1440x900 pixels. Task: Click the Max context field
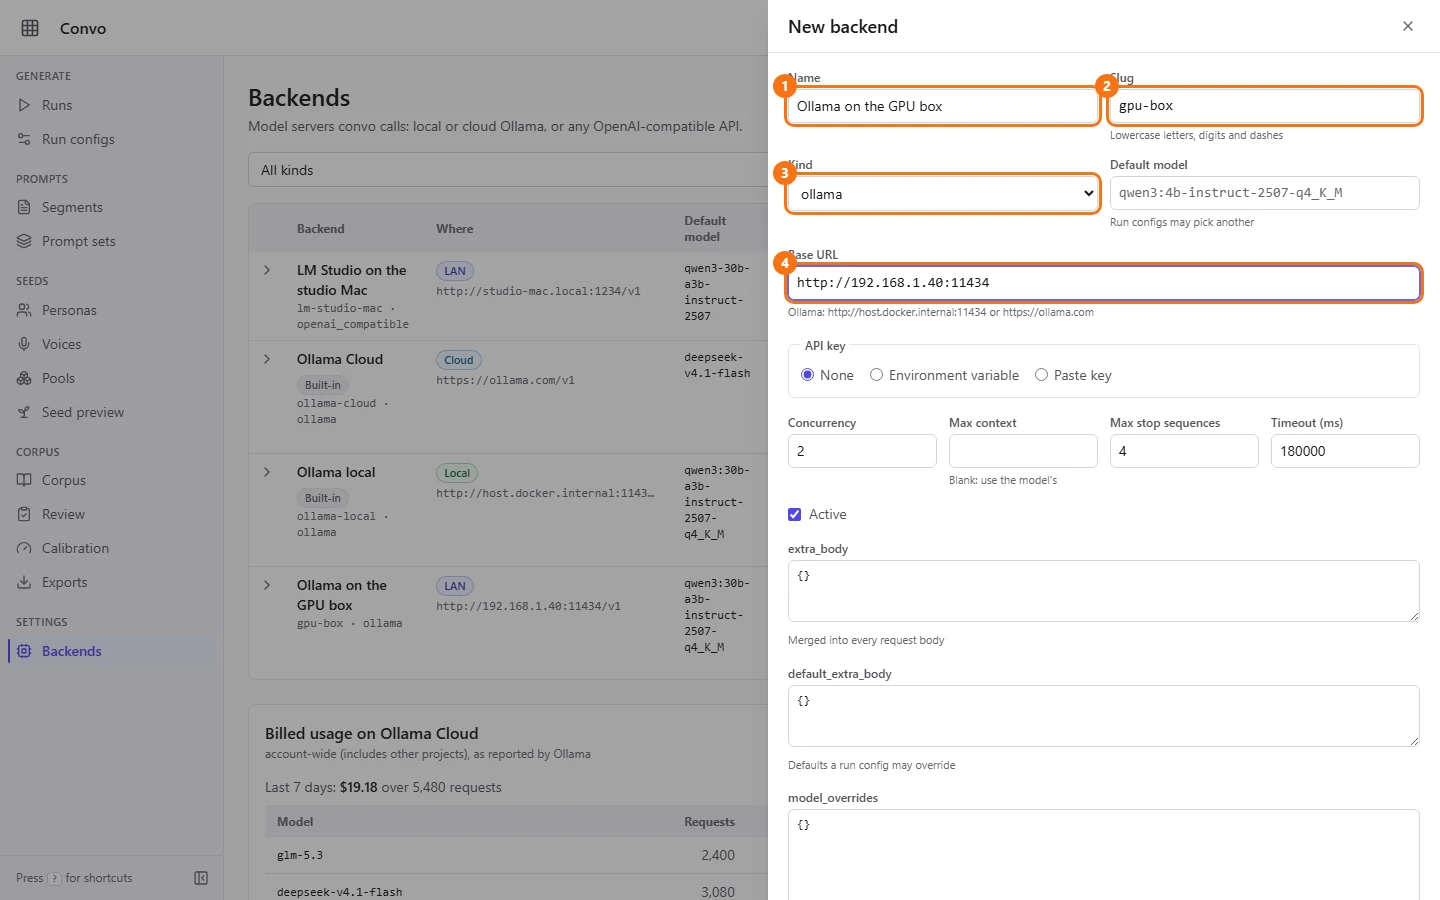[1023, 451]
